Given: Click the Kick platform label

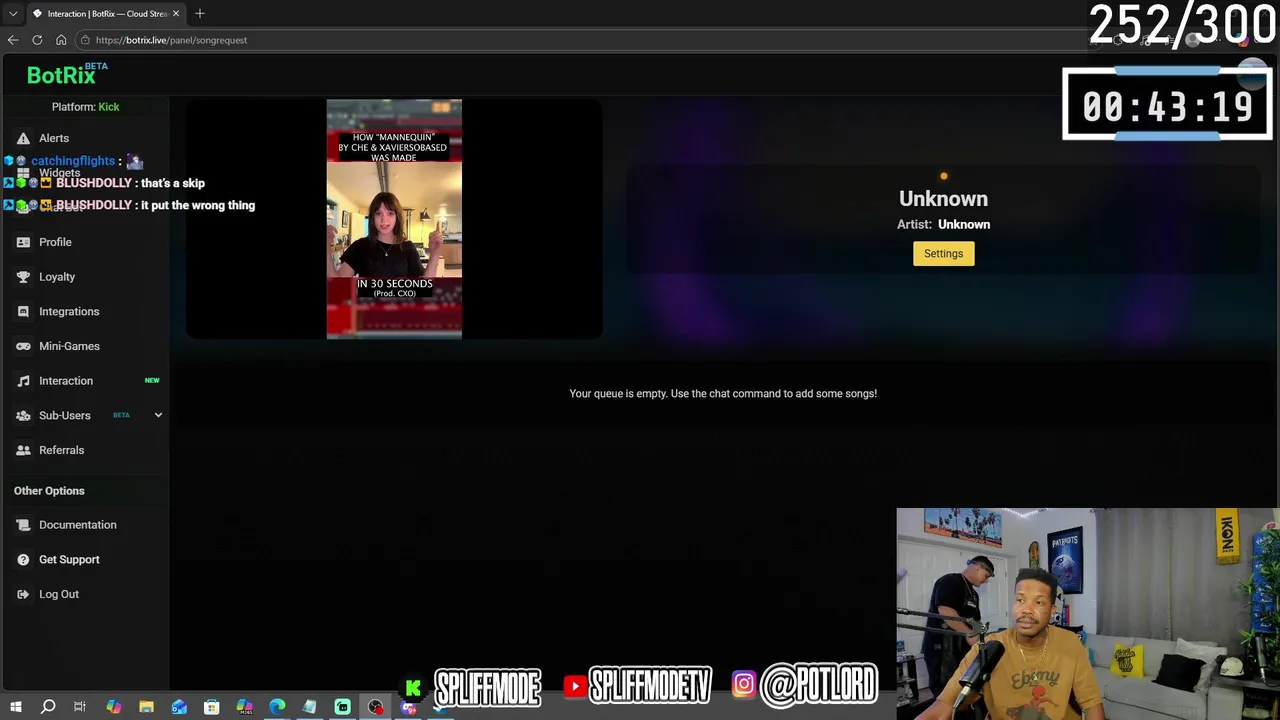Looking at the screenshot, I should [109, 107].
